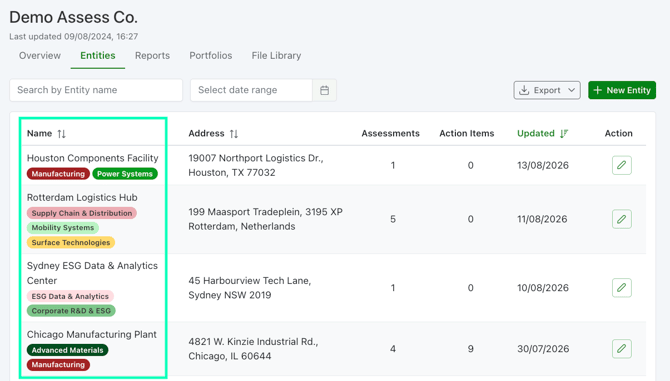
Task: Click the updated date 11/08/2026
Action: pyautogui.click(x=542, y=219)
